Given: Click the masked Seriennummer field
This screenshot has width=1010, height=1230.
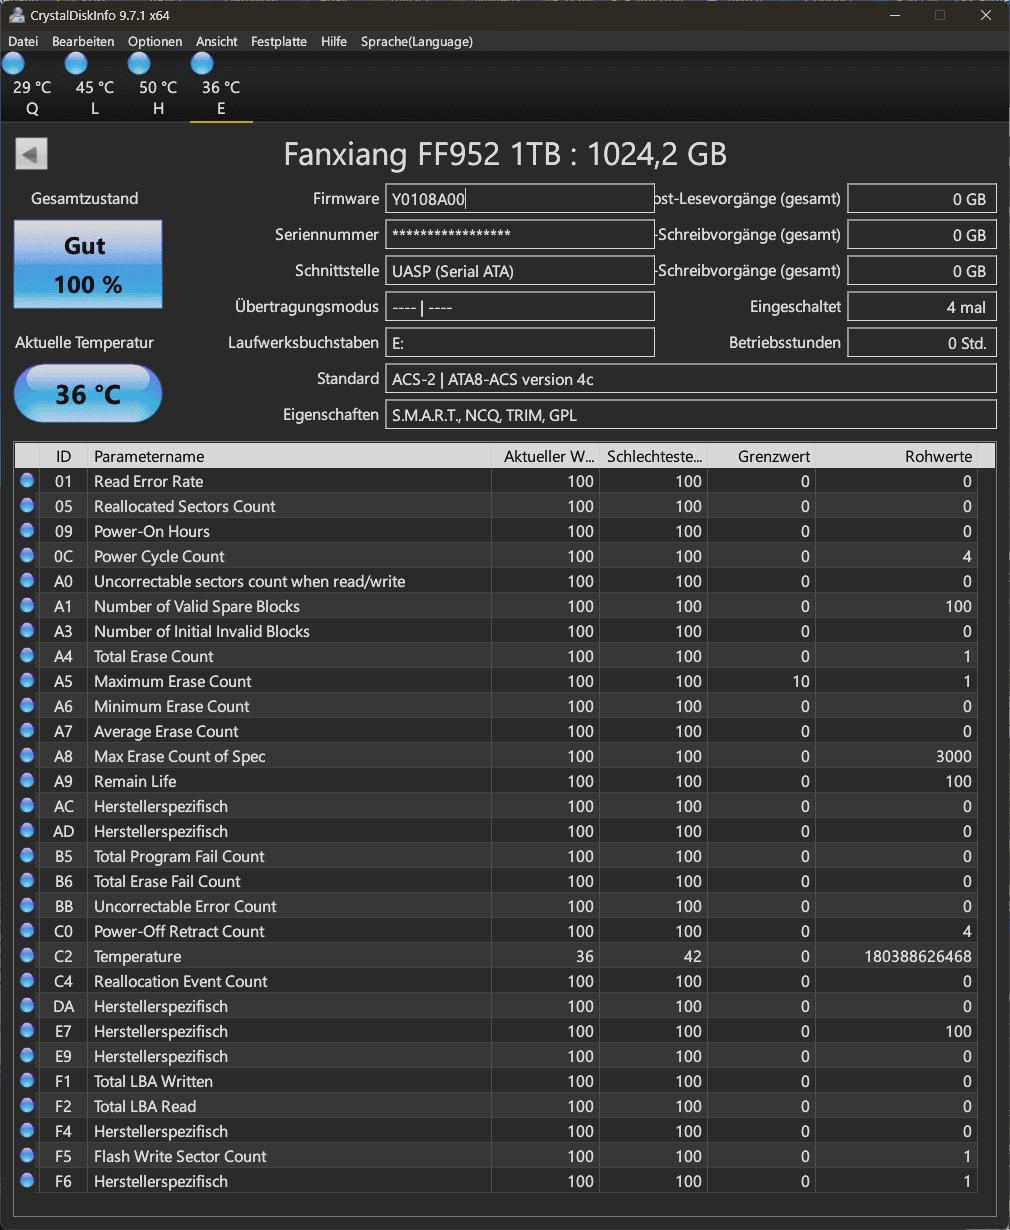Looking at the screenshot, I should pyautogui.click(x=520, y=234).
